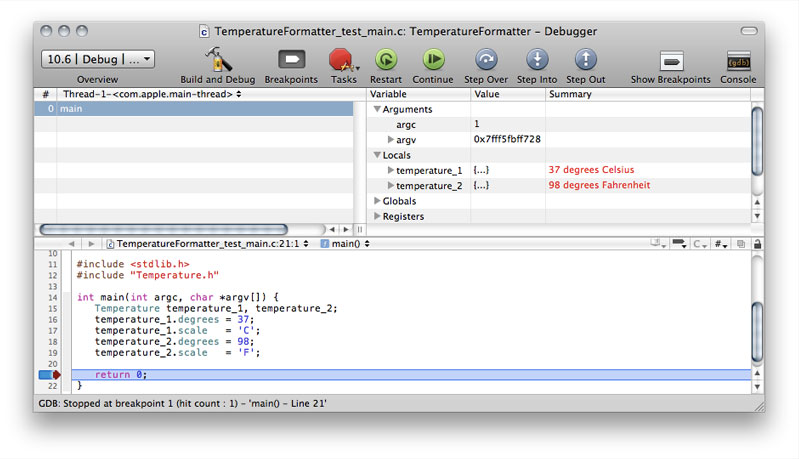Go back in editor file history
Screen dimensions: 799x459
coord(71,244)
